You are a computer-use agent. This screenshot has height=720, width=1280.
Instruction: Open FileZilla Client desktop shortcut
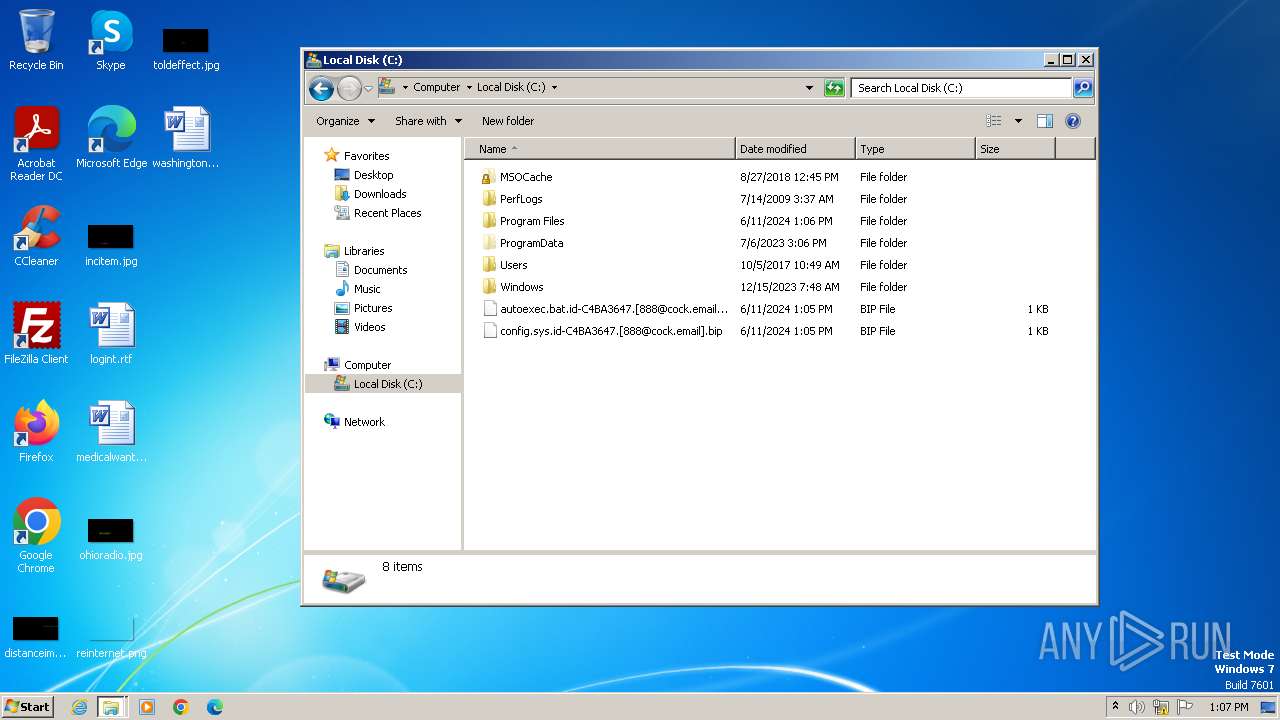point(36,333)
